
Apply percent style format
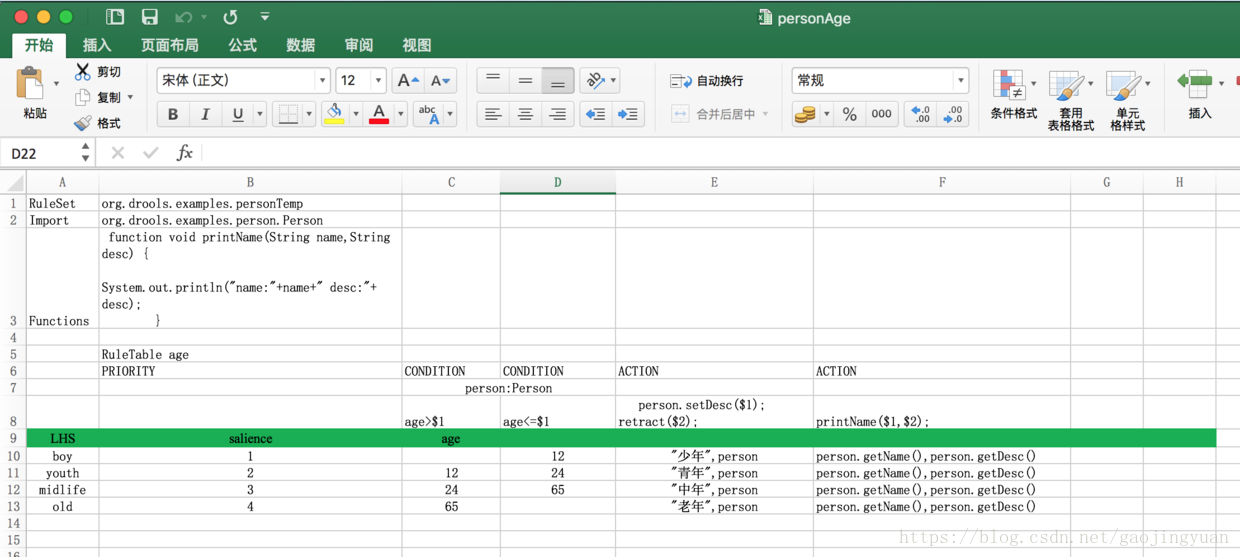tap(849, 114)
